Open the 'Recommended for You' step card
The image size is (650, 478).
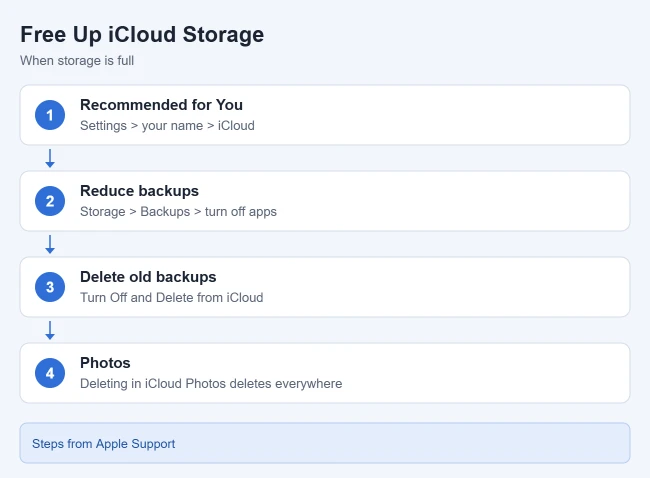(x=325, y=115)
